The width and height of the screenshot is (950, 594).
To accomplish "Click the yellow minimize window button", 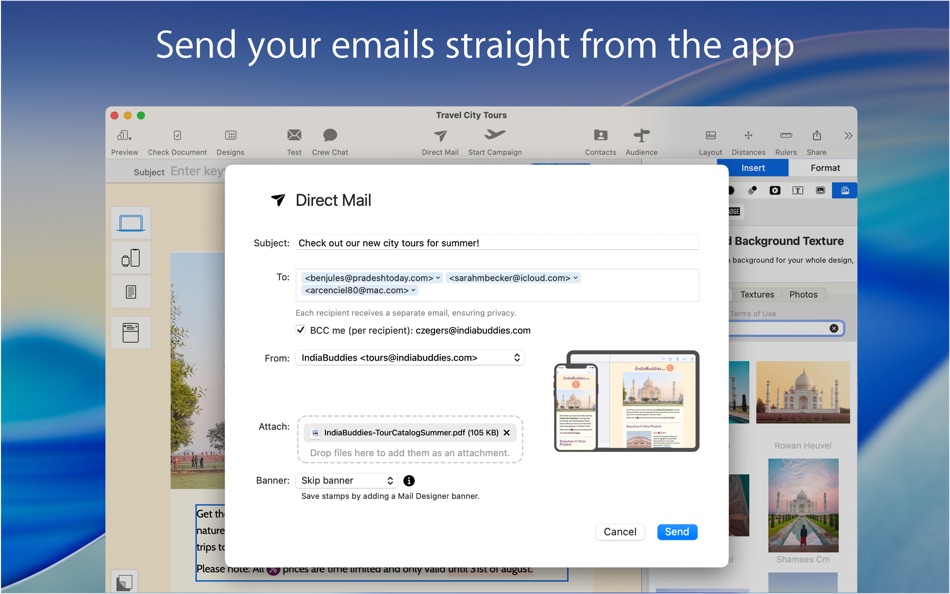I will (x=127, y=115).
